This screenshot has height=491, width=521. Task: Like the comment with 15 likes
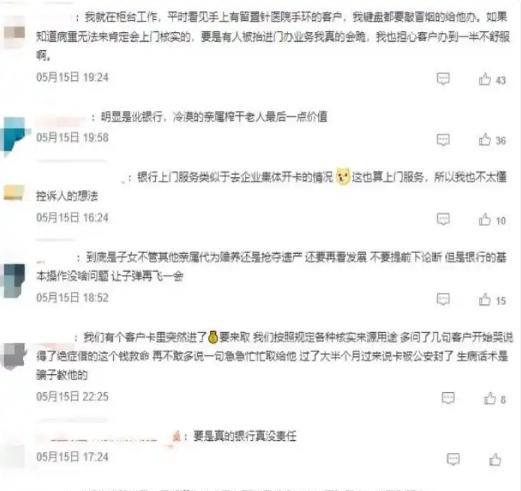pyautogui.click(x=485, y=299)
